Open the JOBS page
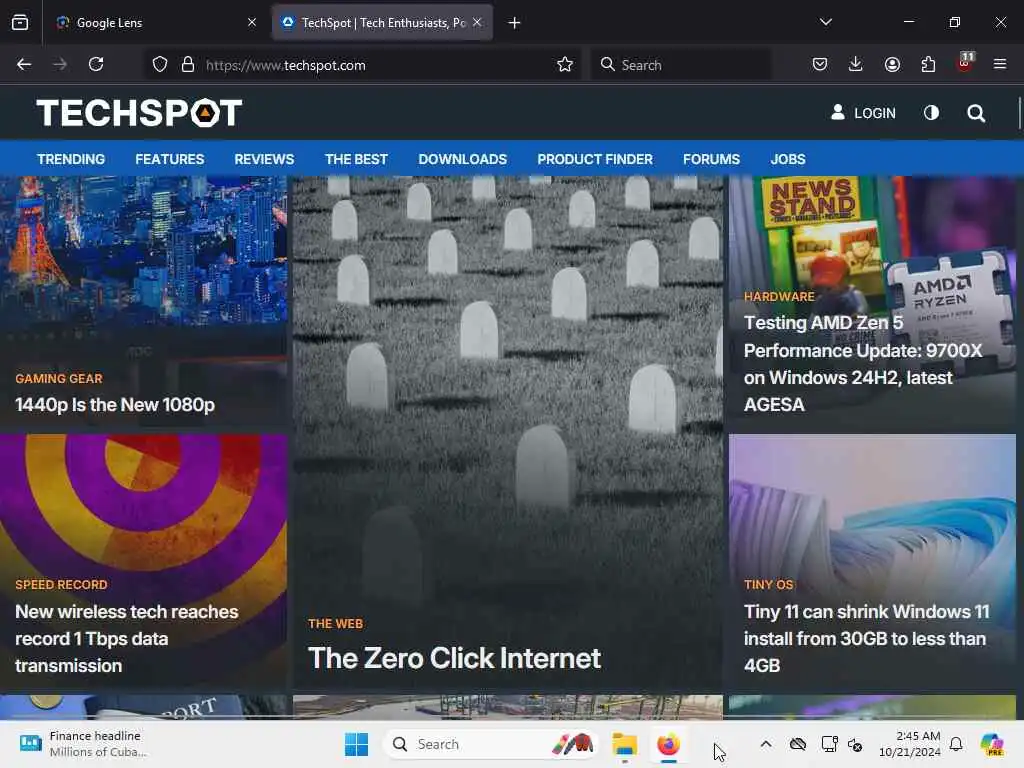Viewport: 1024px width, 768px height. pos(788,159)
